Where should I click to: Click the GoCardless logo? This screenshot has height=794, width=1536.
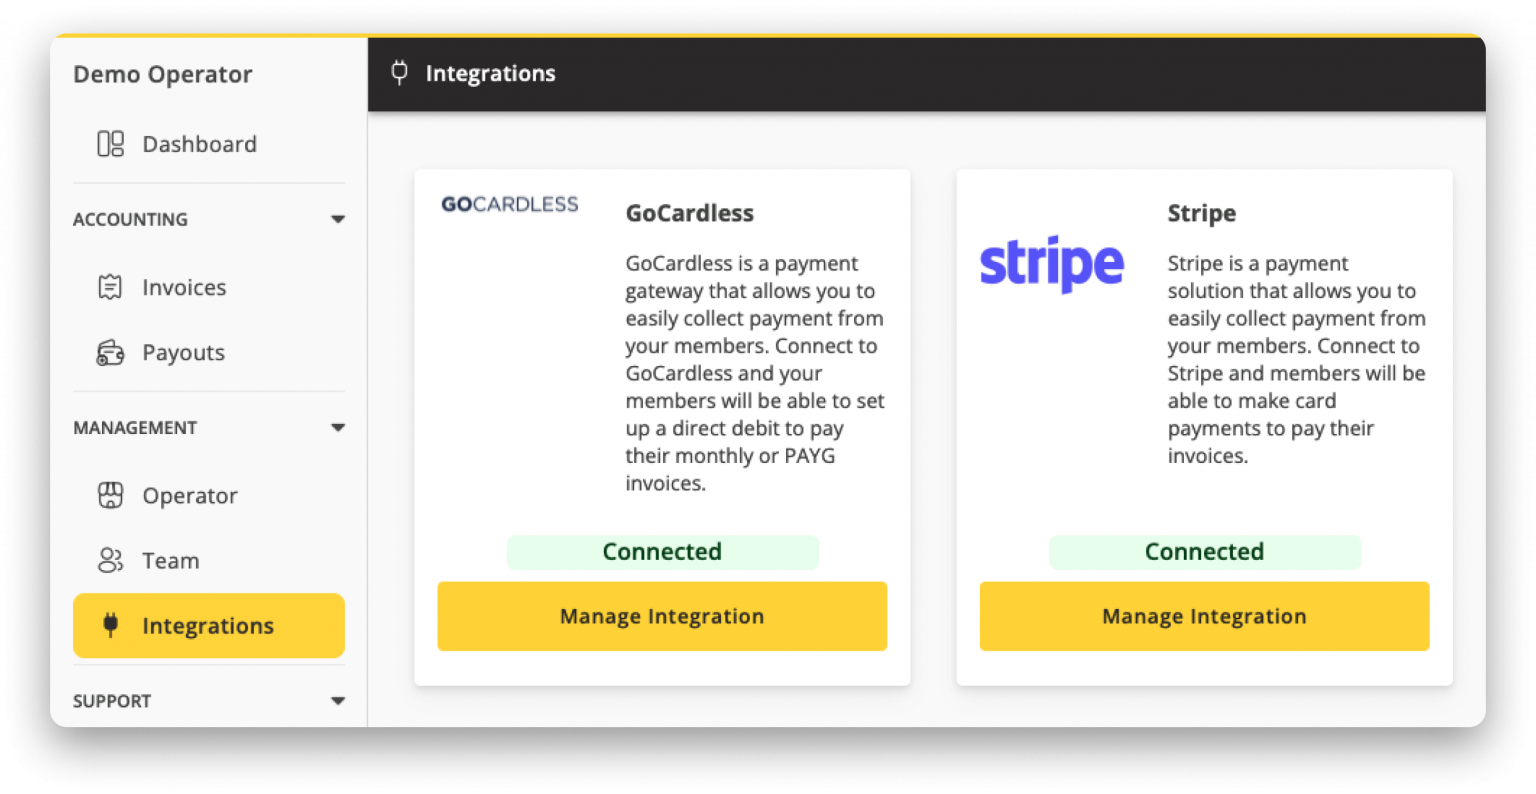510,204
